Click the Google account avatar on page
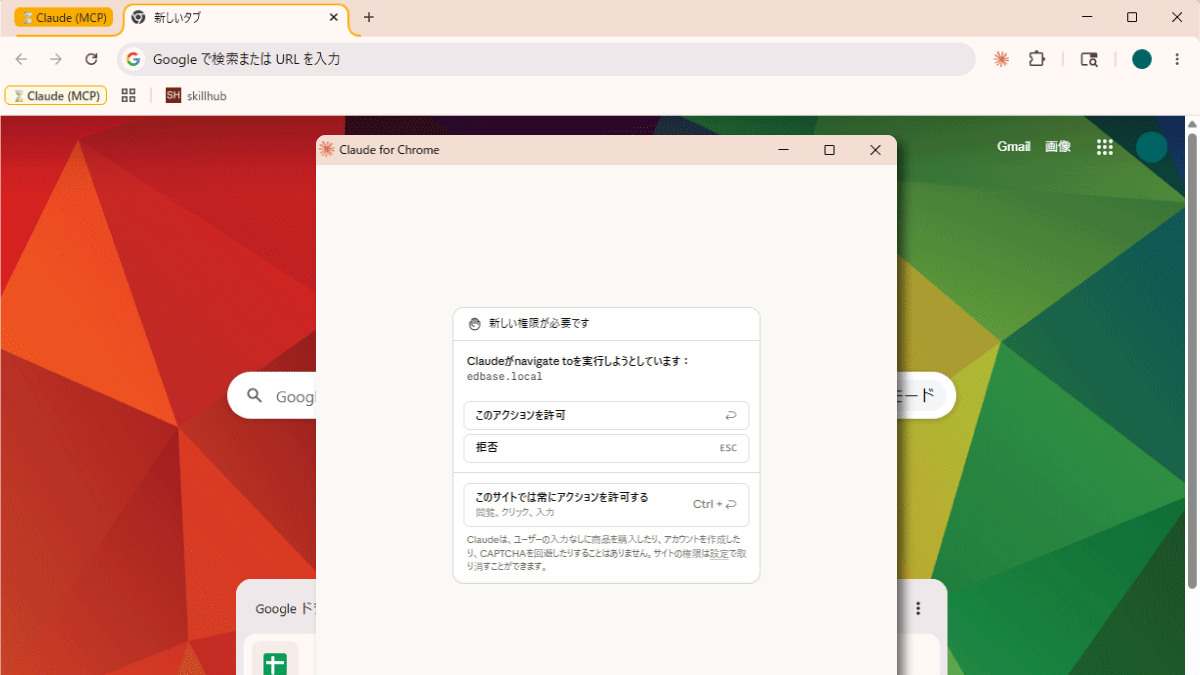Screen dimensions: 1200x675 [x=1151, y=147]
